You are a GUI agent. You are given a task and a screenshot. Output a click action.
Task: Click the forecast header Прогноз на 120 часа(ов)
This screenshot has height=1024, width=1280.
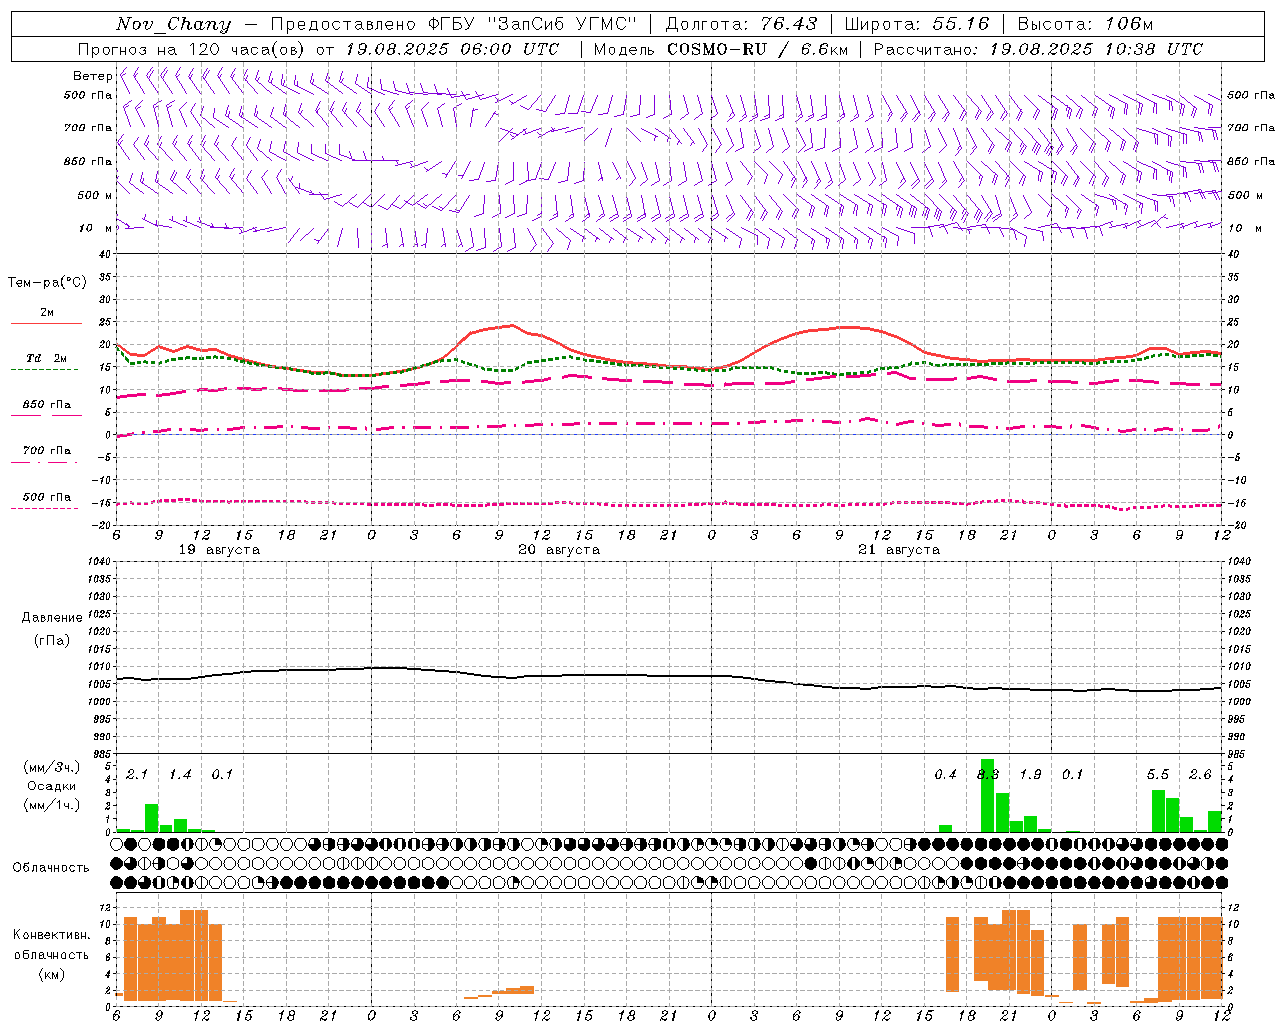click(193, 49)
